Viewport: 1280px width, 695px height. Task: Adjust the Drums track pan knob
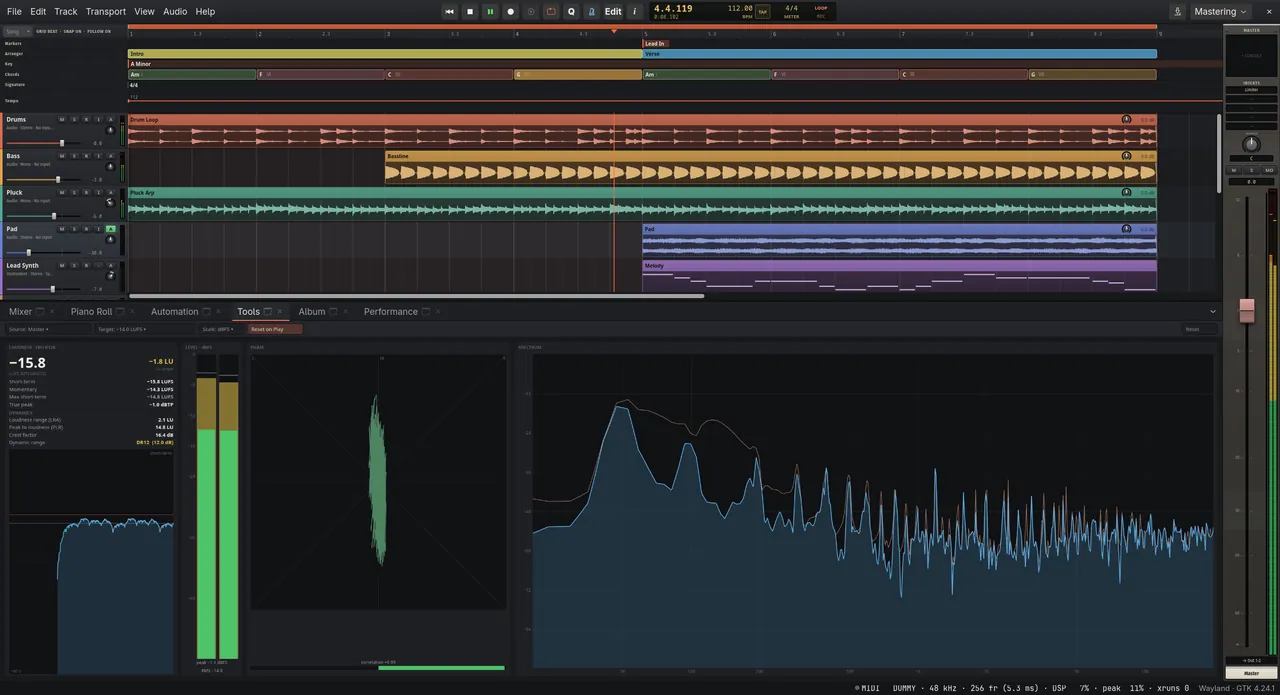click(x=110, y=130)
